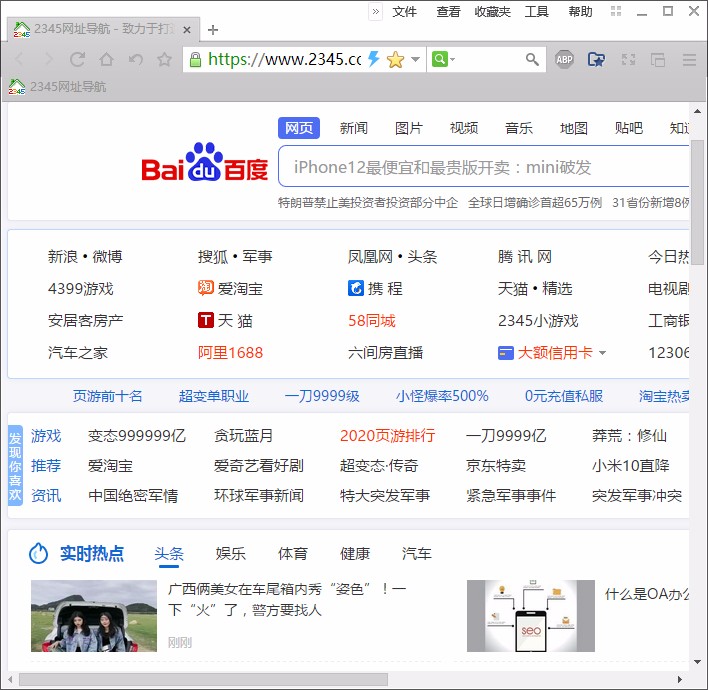
Task: Click the fullscreen screenshot icon
Action: point(629,59)
